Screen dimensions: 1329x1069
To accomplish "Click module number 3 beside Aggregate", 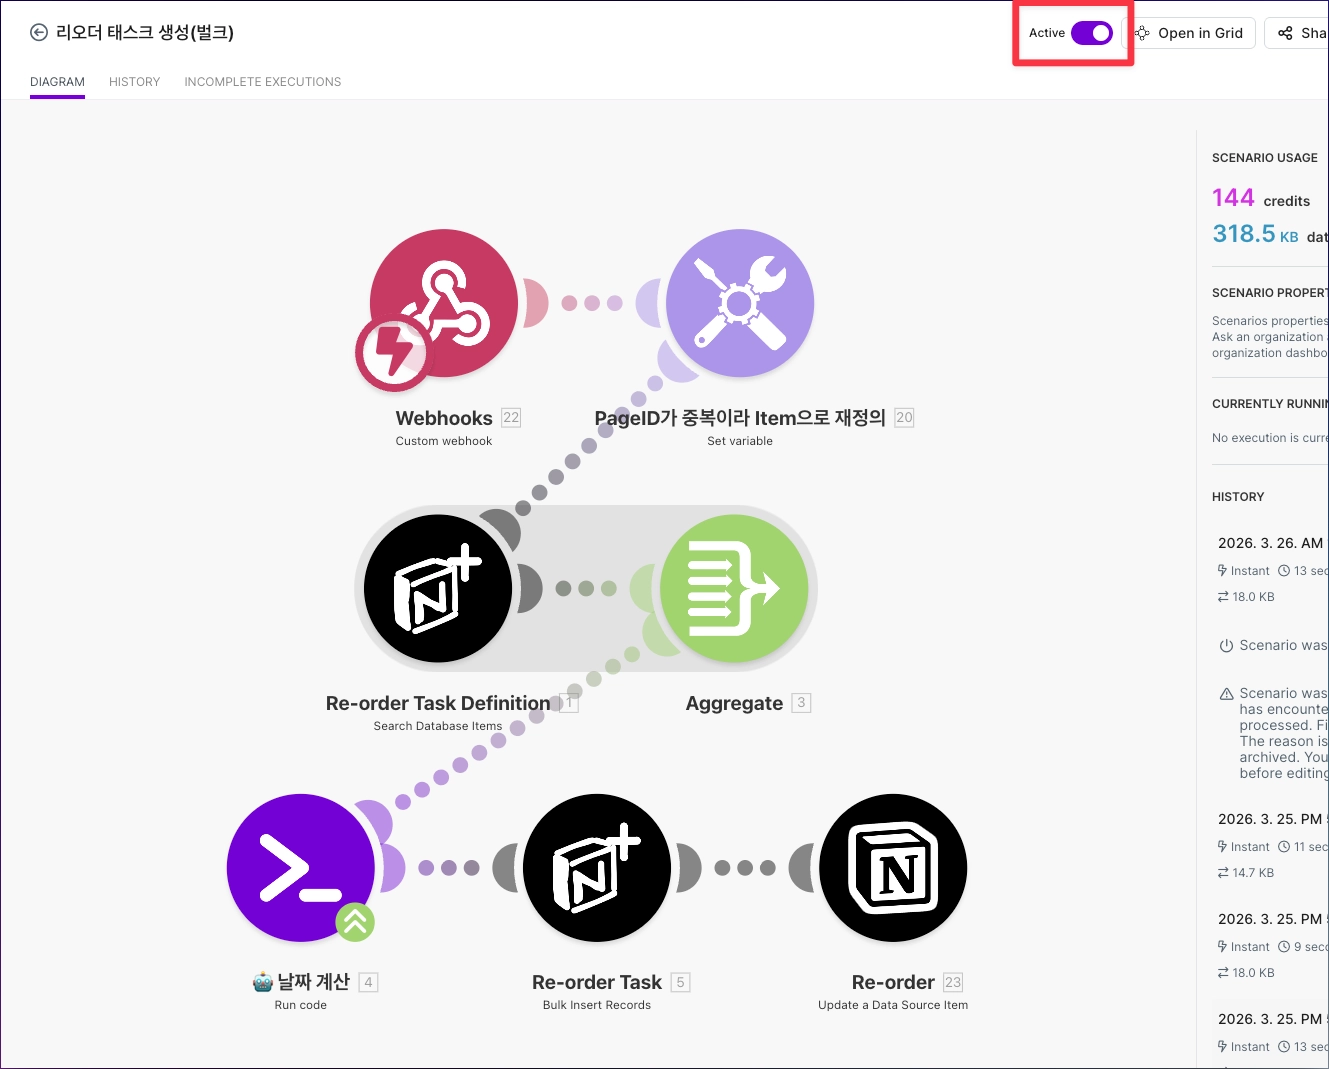I will coord(801,703).
